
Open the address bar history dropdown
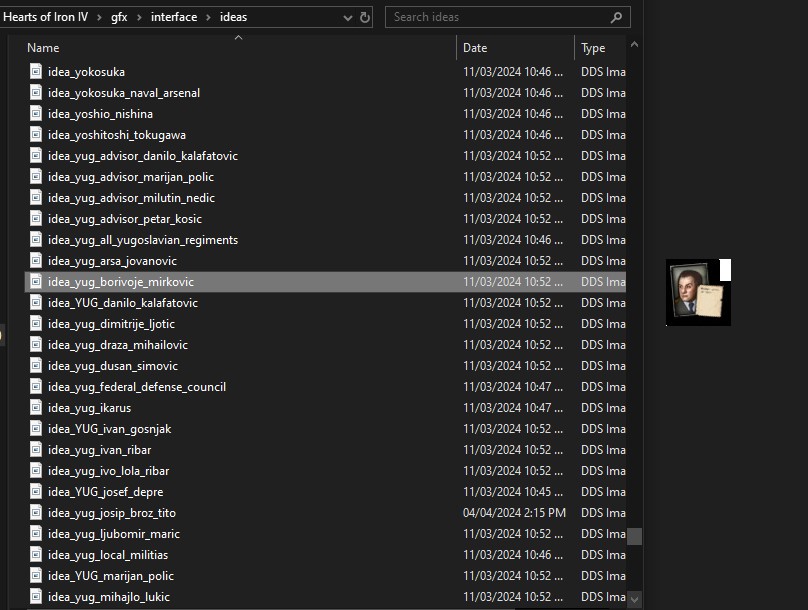[346, 17]
